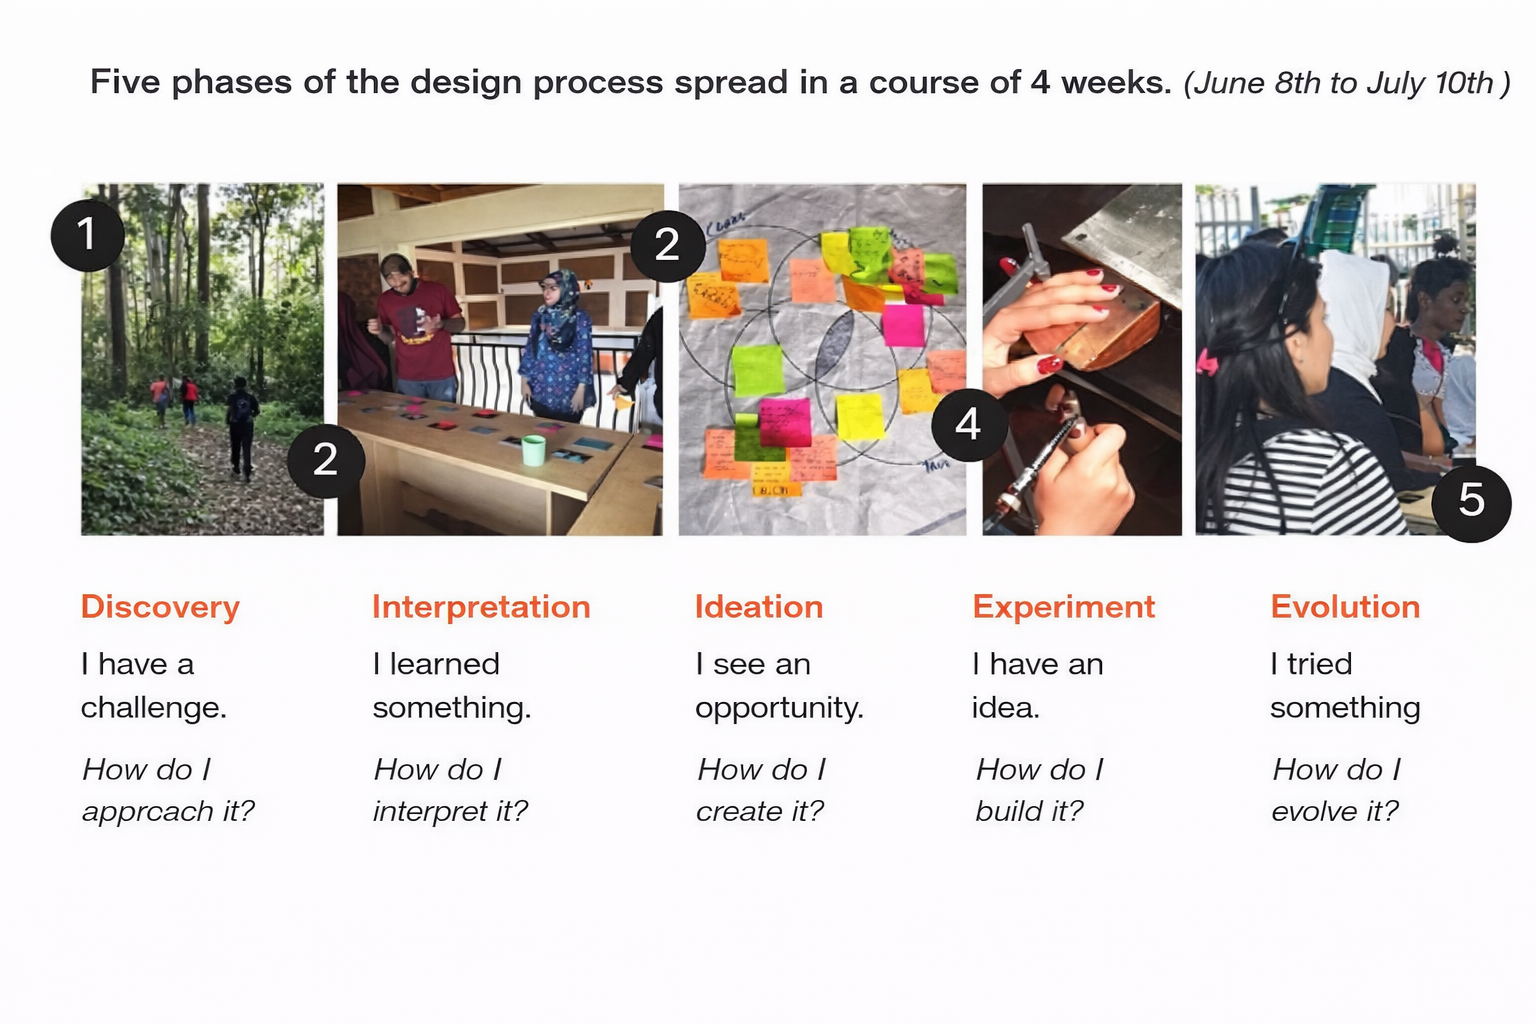Click the "I see an opportunity." text
Viewport: 1536px width, 1024px height.
tap(779, 686)
